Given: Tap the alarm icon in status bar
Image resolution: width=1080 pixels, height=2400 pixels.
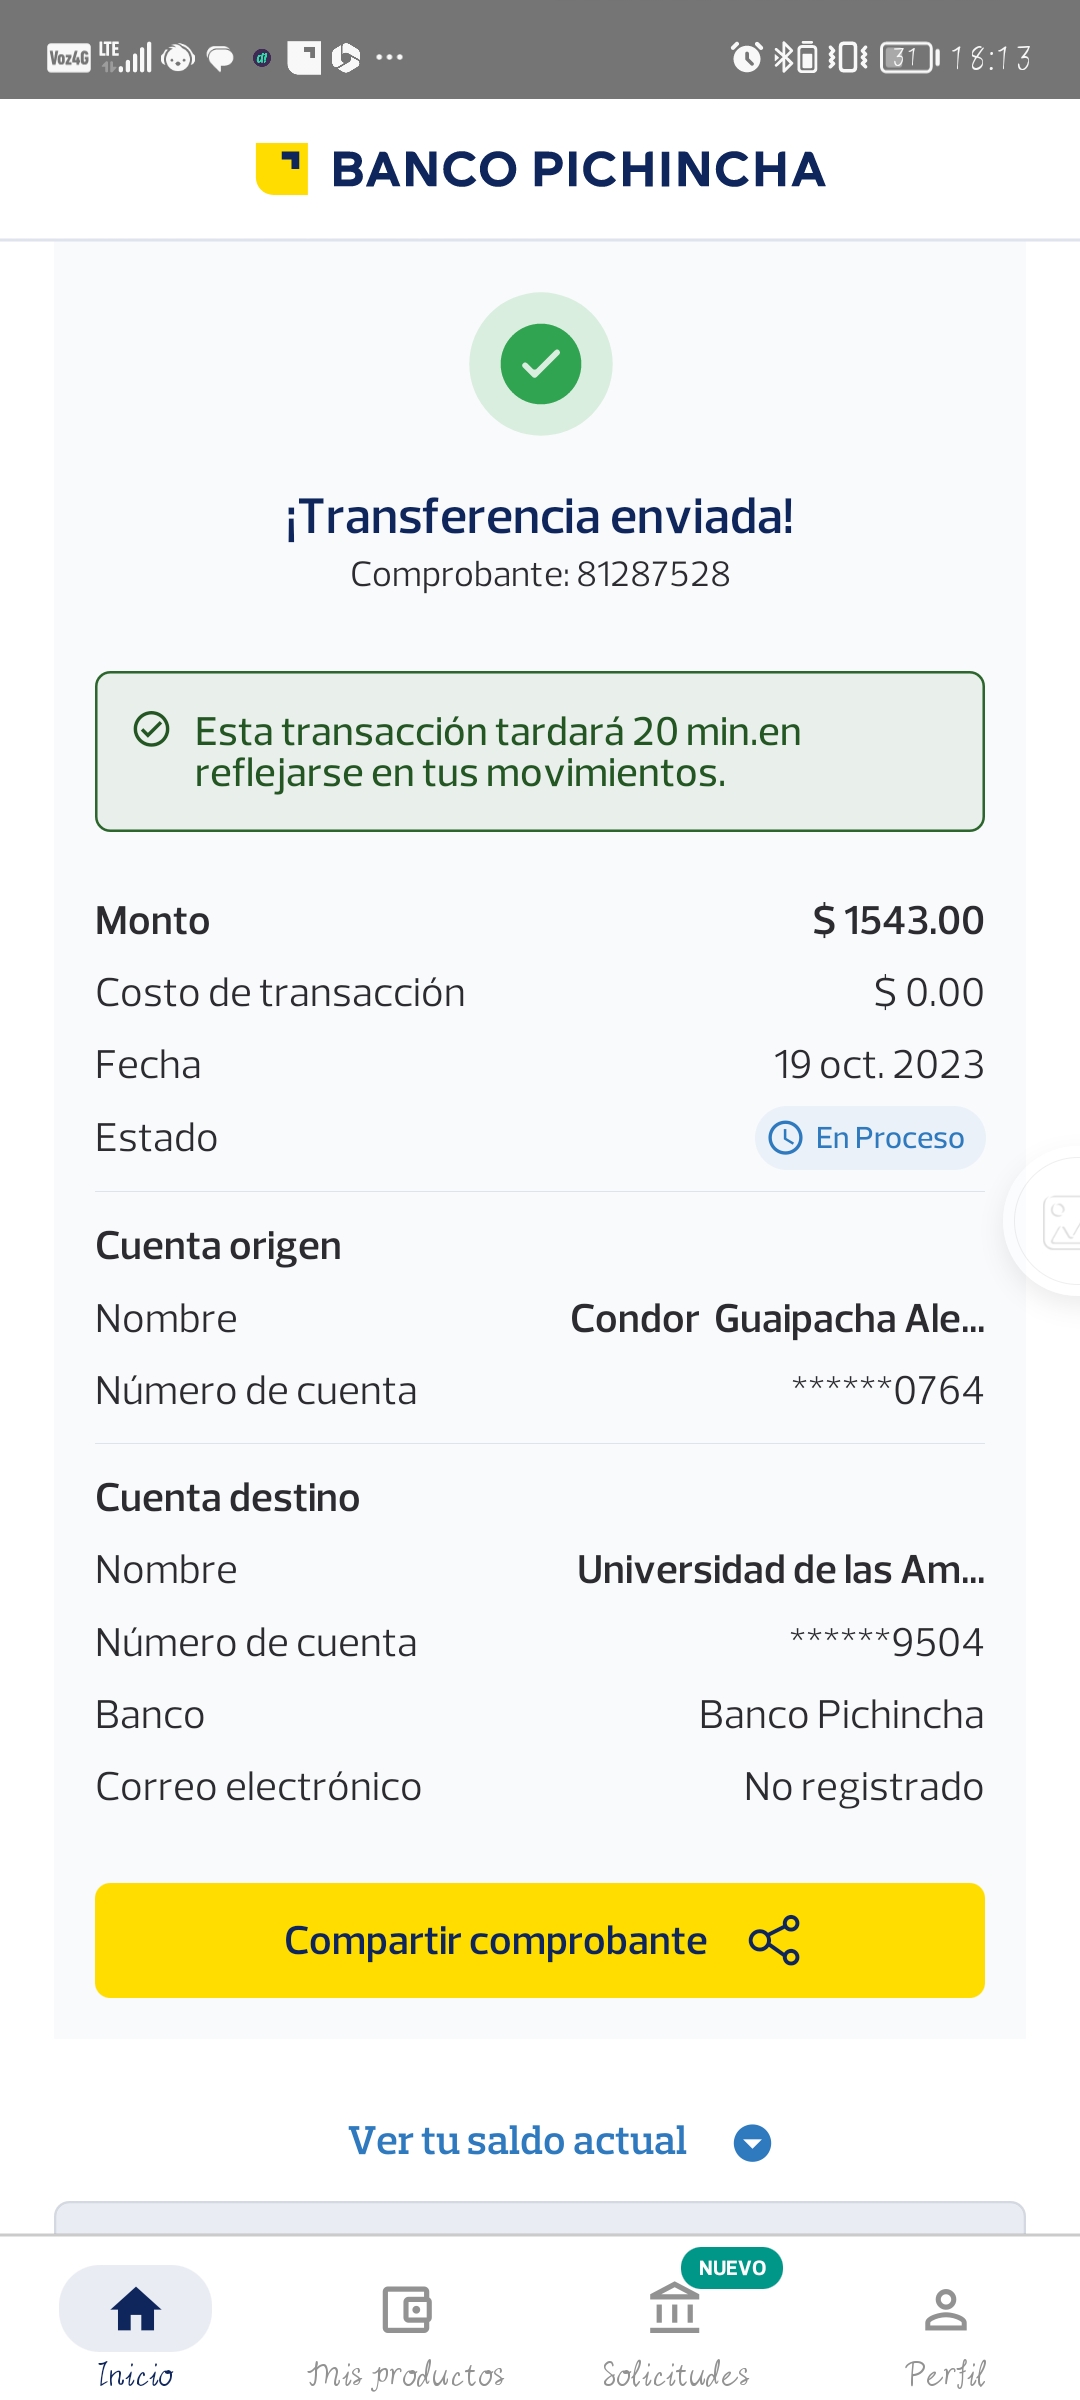Looking at the screenshot, I should coord(746,57).
